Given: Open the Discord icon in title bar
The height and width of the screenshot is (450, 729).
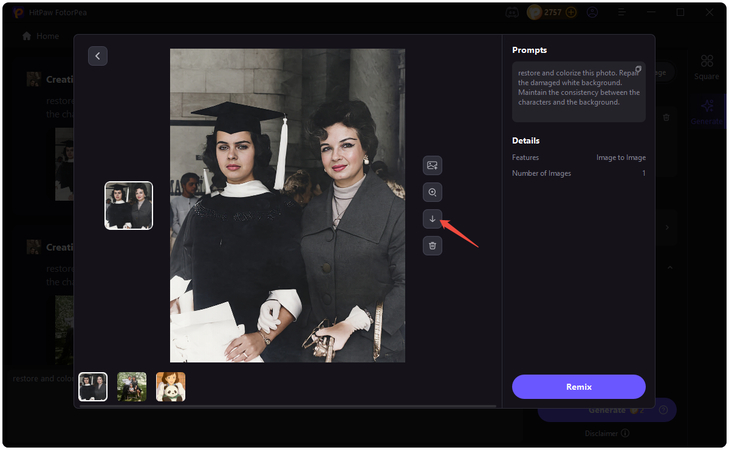Looking at the screenshot, I should [x=512, y=13].
